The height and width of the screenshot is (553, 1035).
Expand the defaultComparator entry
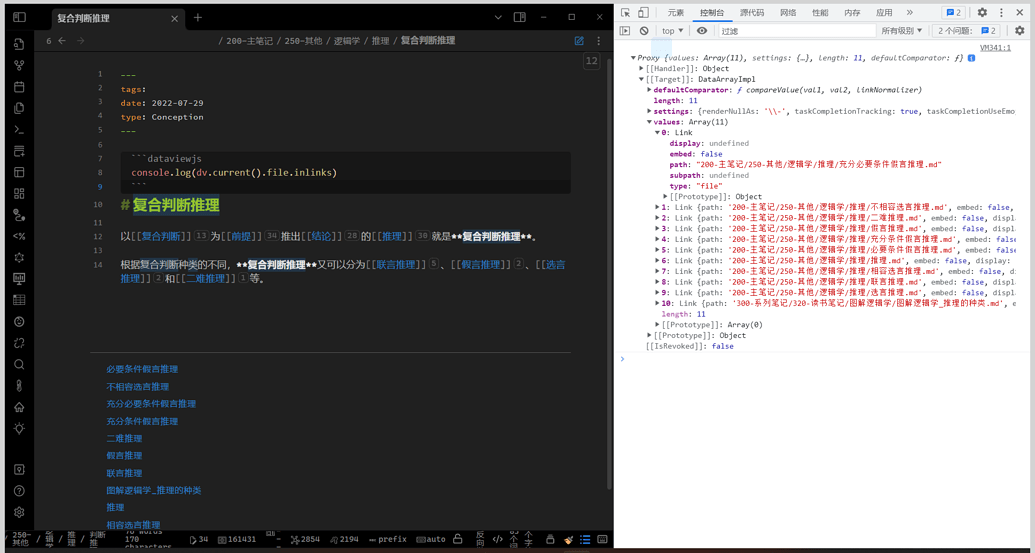coord(650,90)
